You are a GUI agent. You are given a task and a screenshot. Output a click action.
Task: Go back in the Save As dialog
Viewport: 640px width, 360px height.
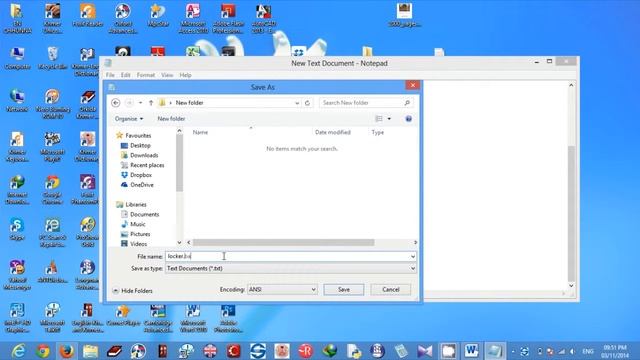(116, 103)
